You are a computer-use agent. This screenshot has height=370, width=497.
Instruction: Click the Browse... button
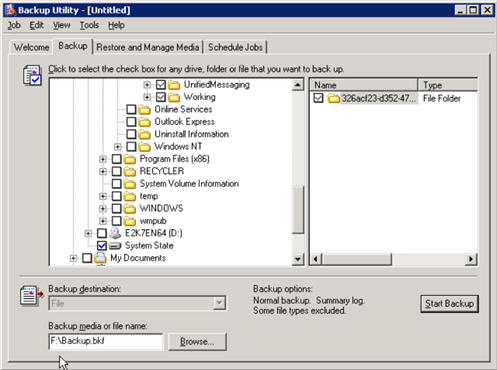197,342
